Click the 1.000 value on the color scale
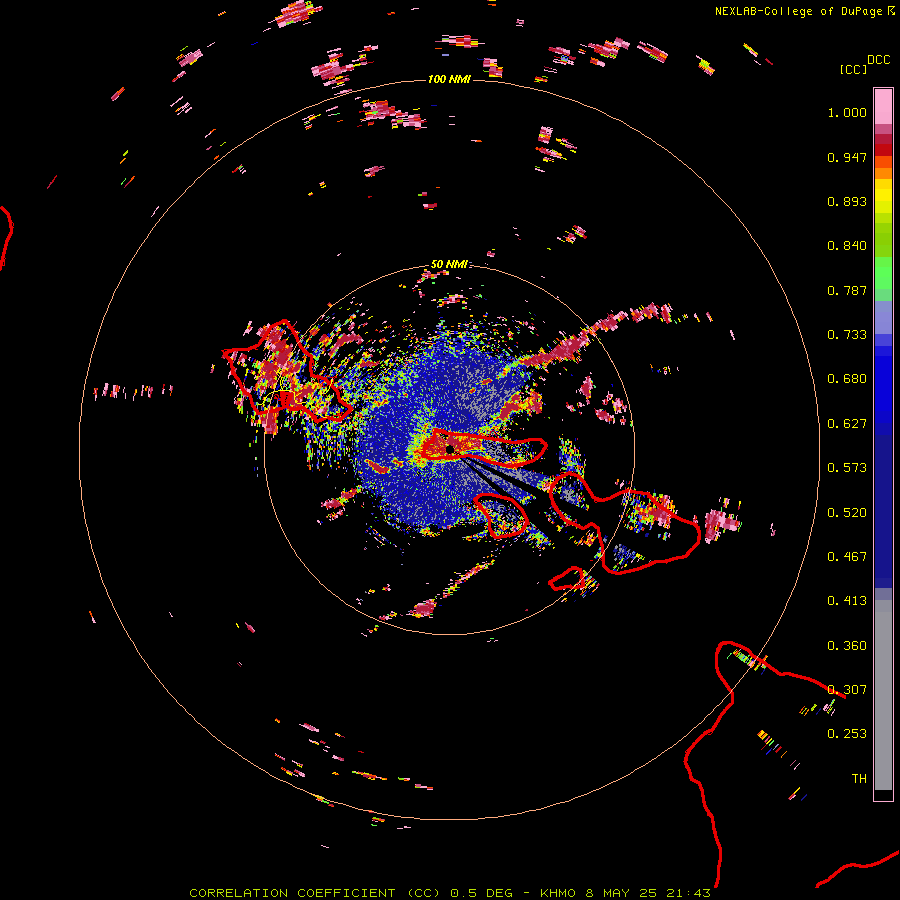This screenshot has width=900, height=900. point(847,112)
